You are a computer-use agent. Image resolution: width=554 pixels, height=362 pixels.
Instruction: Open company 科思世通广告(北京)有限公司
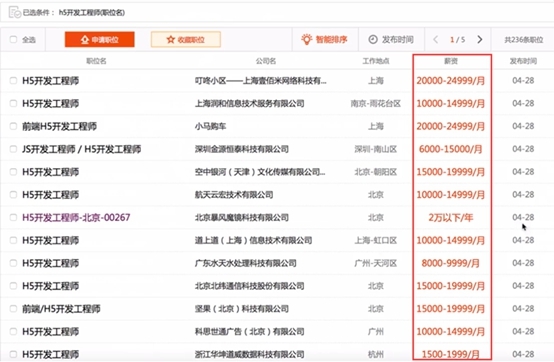coord(249,332)
